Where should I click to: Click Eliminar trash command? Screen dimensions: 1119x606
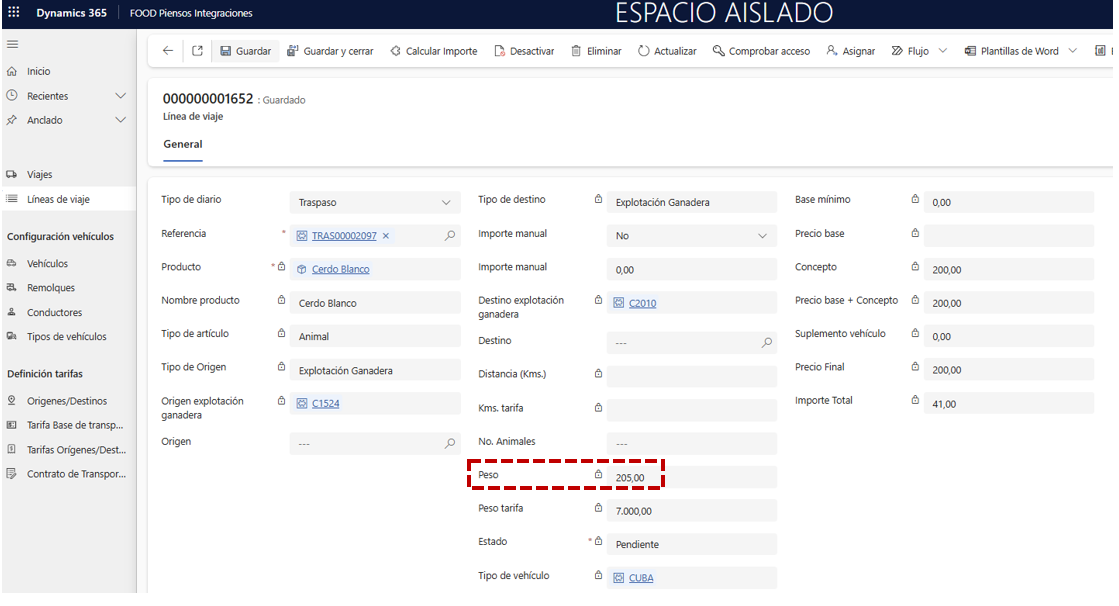click(596, 51)
